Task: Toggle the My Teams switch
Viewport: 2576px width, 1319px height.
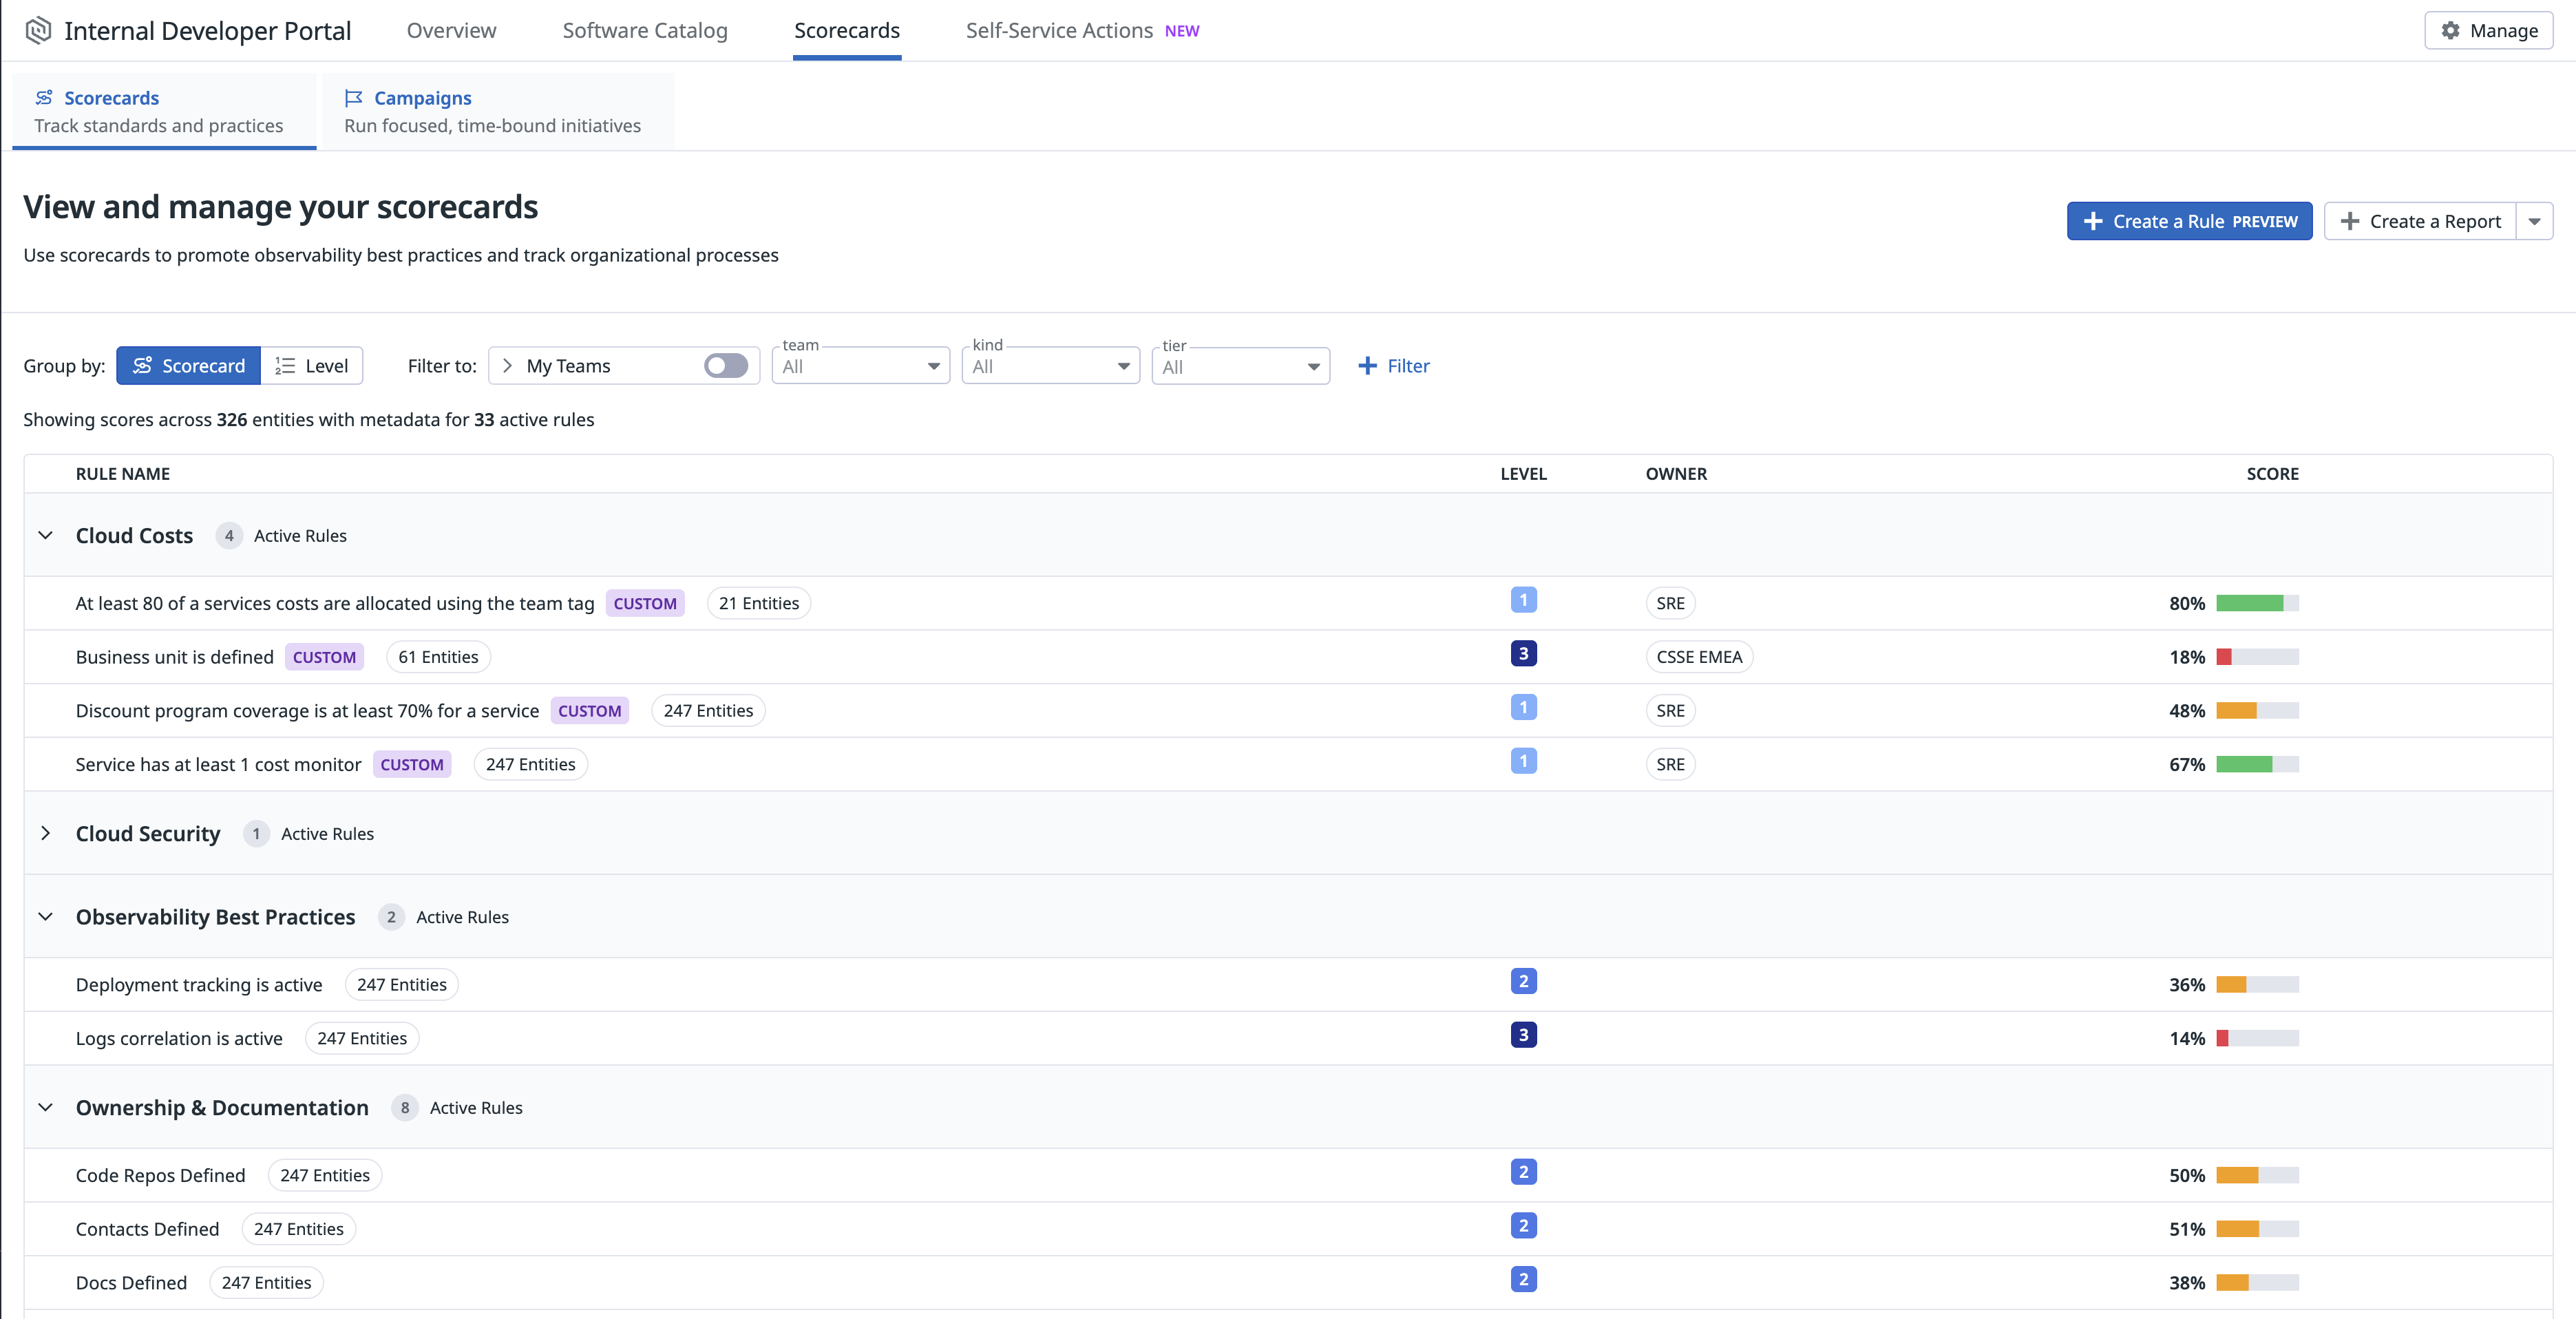Action: [725, 366]
